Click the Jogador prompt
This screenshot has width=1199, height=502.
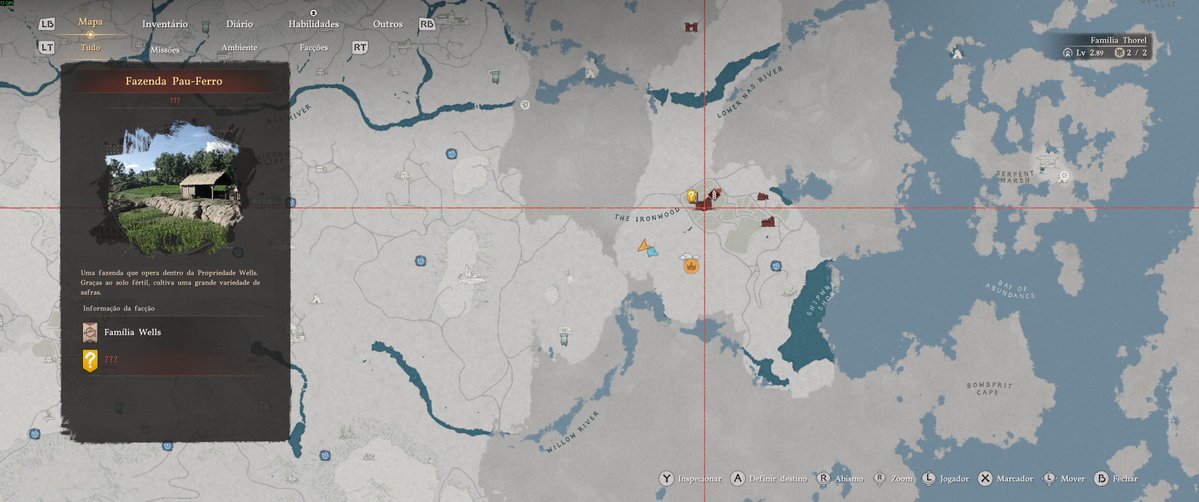[954, 479]
